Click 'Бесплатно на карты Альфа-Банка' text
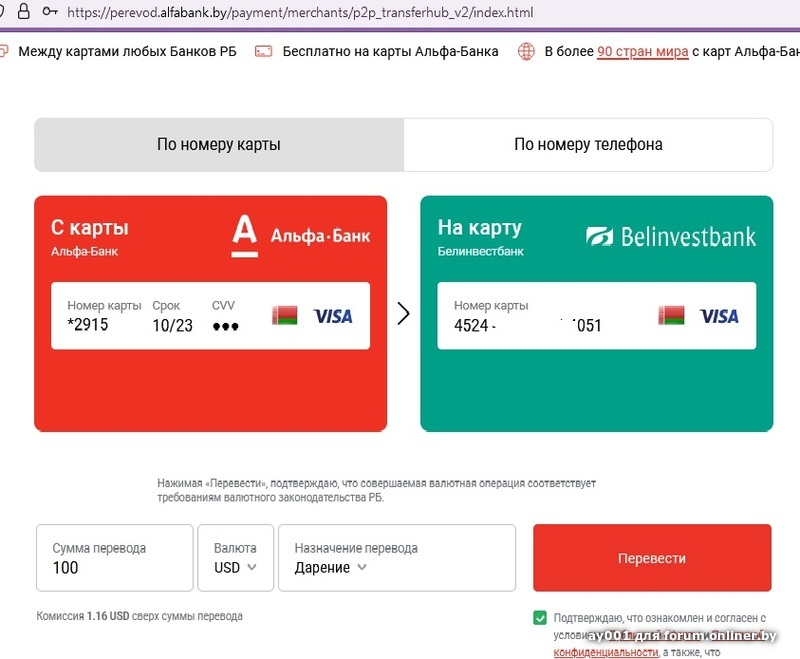 pos(390,52)
